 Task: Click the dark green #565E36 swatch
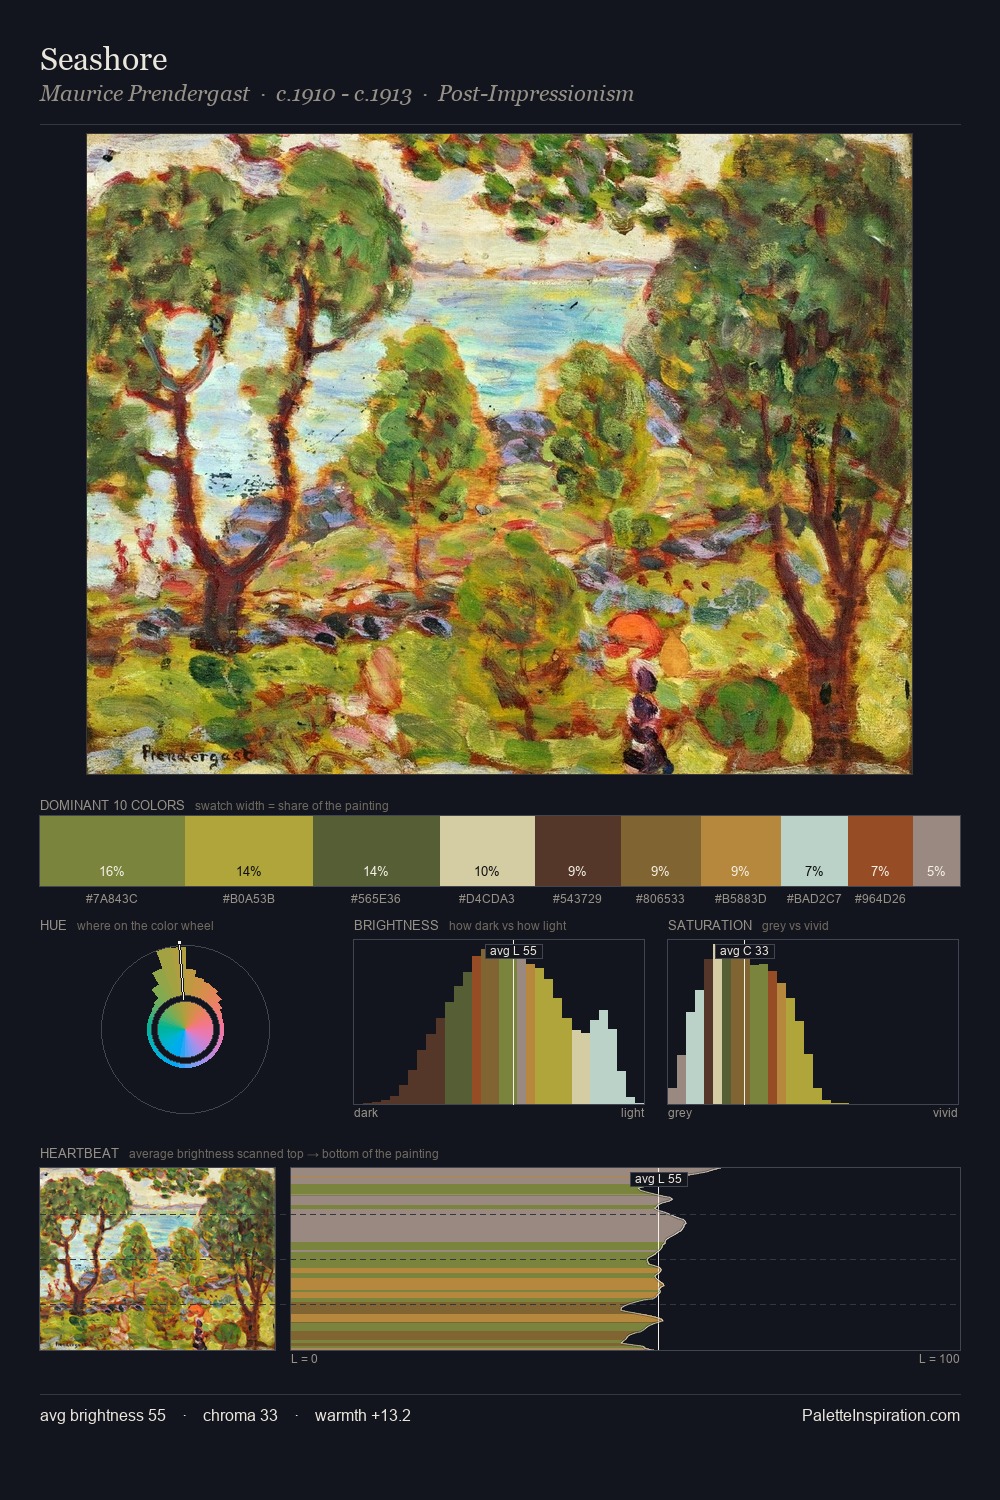pyautogui.click(x=376, y=851)
